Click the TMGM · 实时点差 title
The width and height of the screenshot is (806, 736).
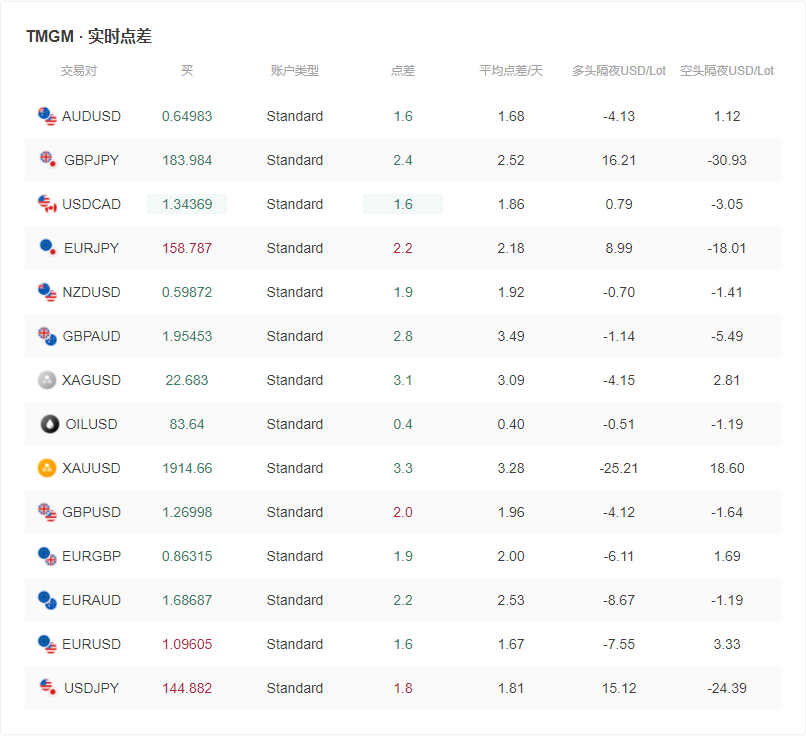89,36
